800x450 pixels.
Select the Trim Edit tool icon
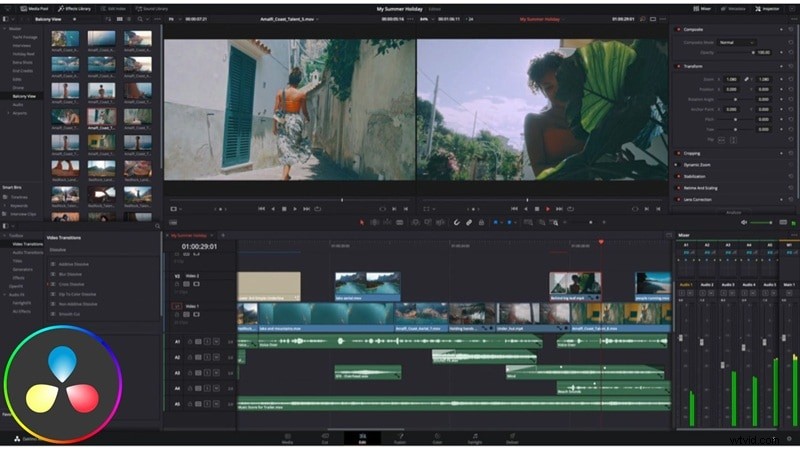pyautogui.click(x=374, y=222)
